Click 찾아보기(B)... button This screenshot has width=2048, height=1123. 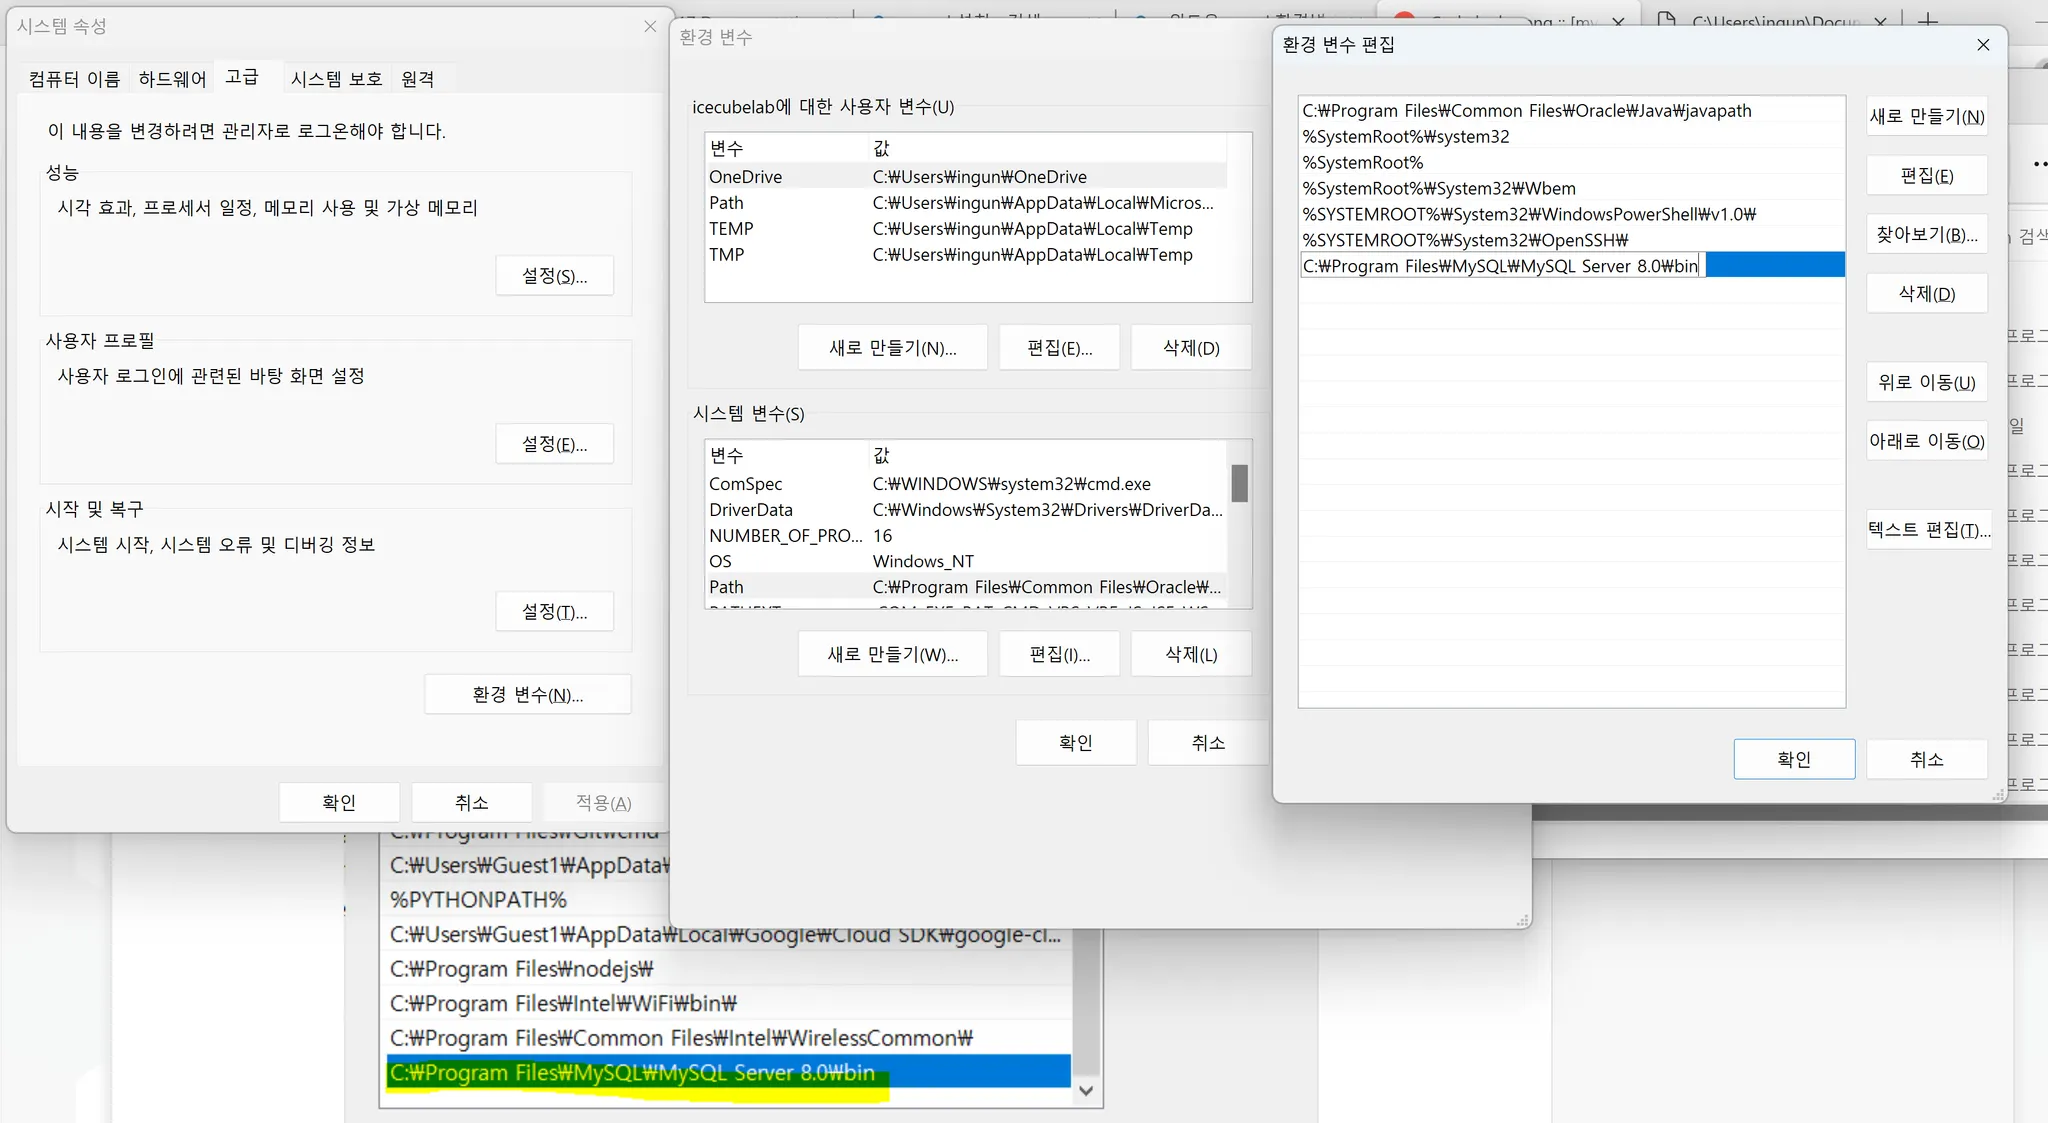coord(1926,235)
